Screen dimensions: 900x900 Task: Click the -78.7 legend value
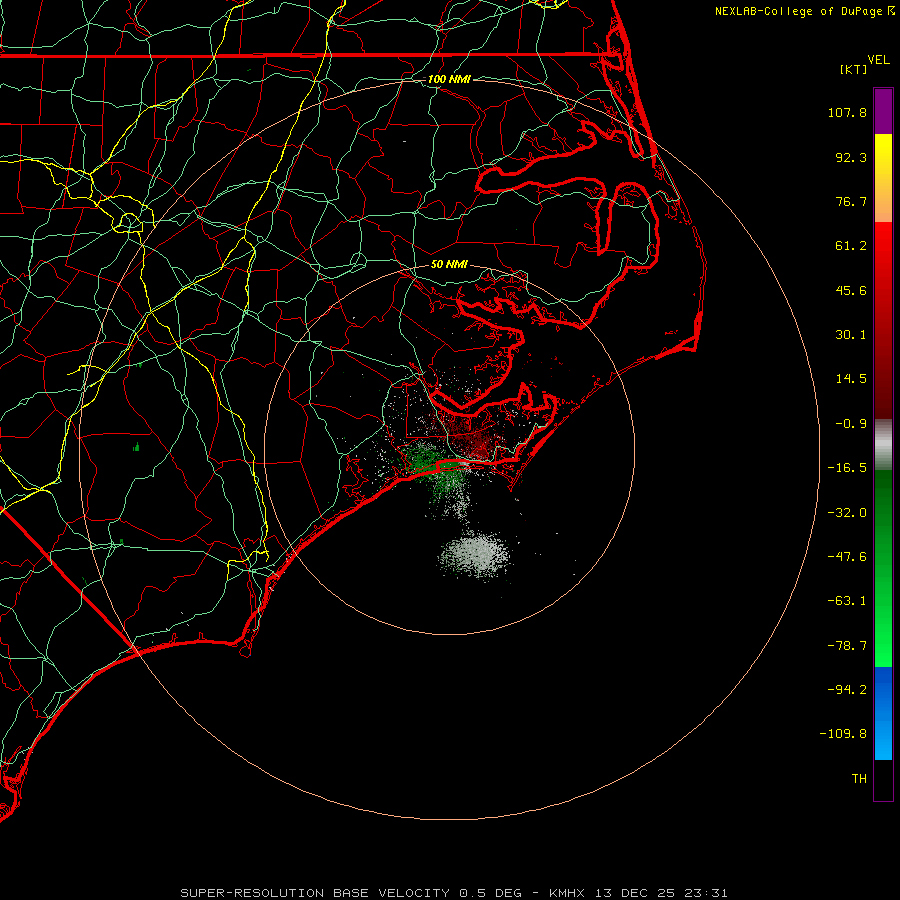tap(847, 646)
